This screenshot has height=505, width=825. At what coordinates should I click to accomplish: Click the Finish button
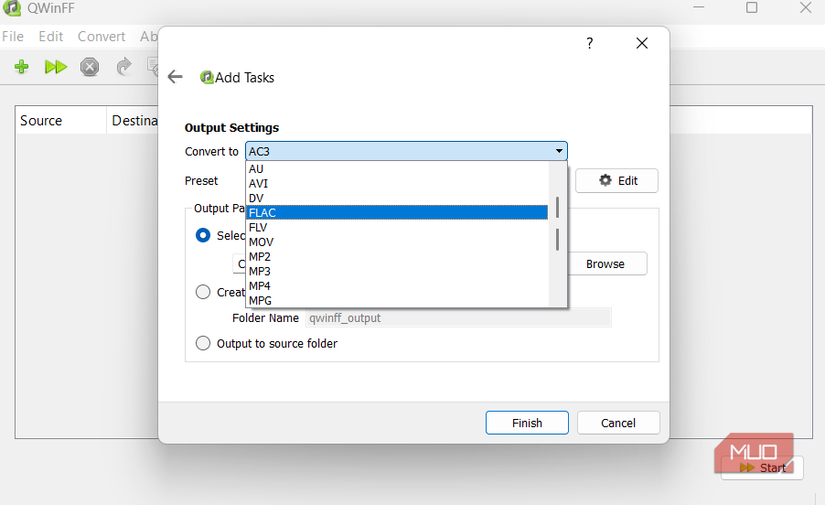(527, 423)
